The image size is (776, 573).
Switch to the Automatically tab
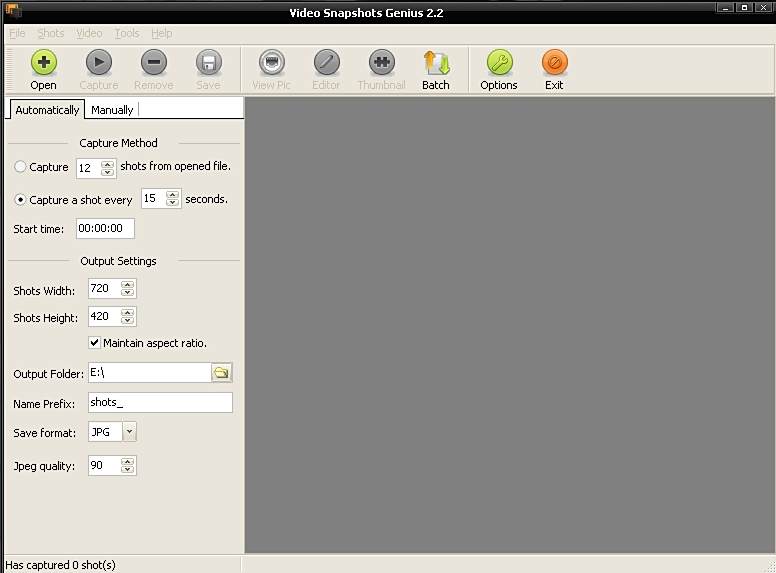point(47,110)
